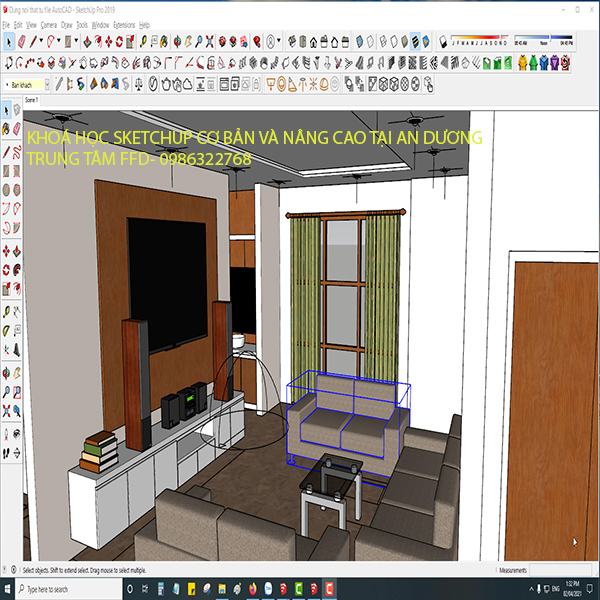Screen dimensions: 600x600
Task: Pick the Polygon tool
Action: click(17, 189)
